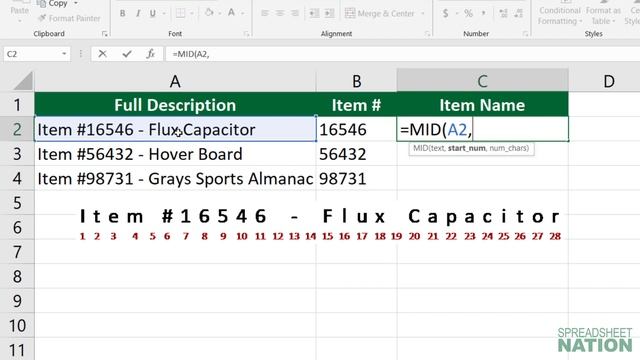Click inside the formula bar showing =MID(A2,
The width and height of the screenshot is (640, 360).
[x=402, y=53]
